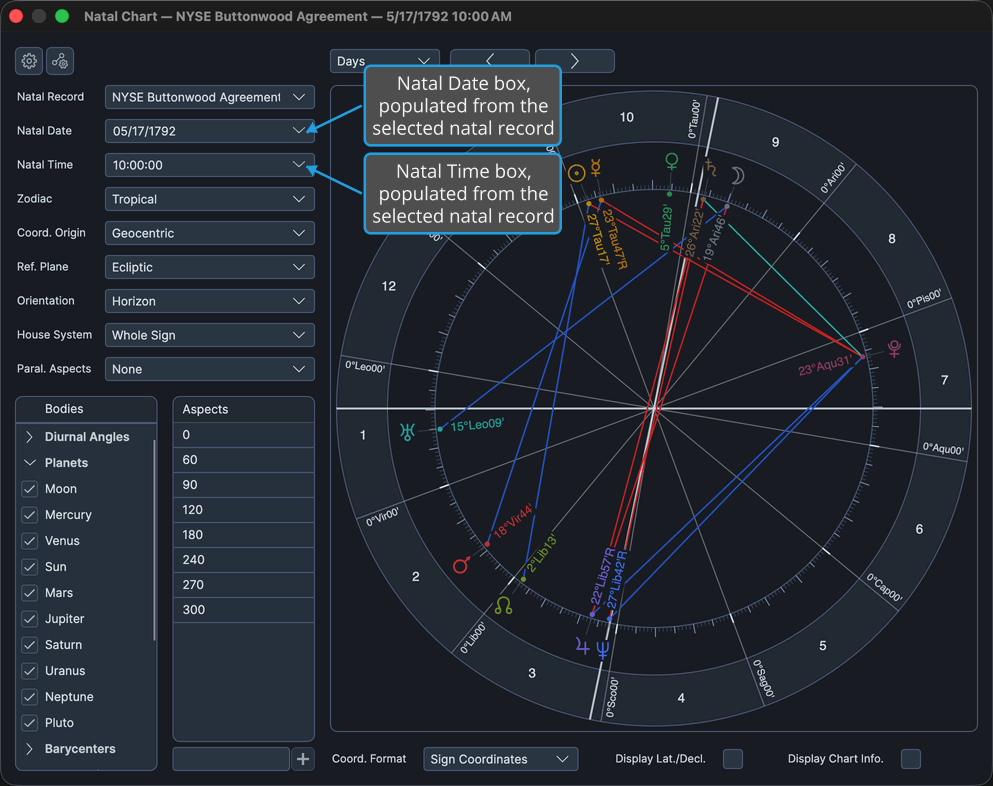
Task: Select the Sun glyph on the chart
Action: click(576, 173)
